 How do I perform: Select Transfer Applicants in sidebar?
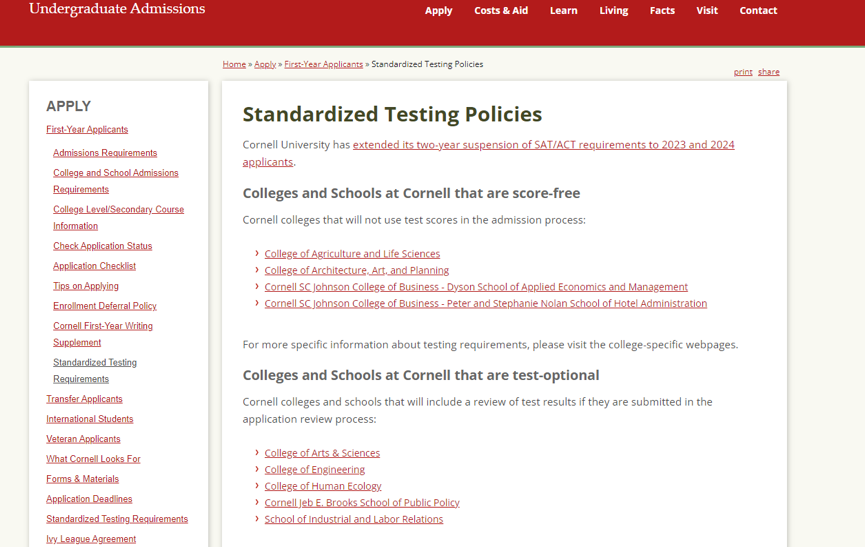coord(84,399)
